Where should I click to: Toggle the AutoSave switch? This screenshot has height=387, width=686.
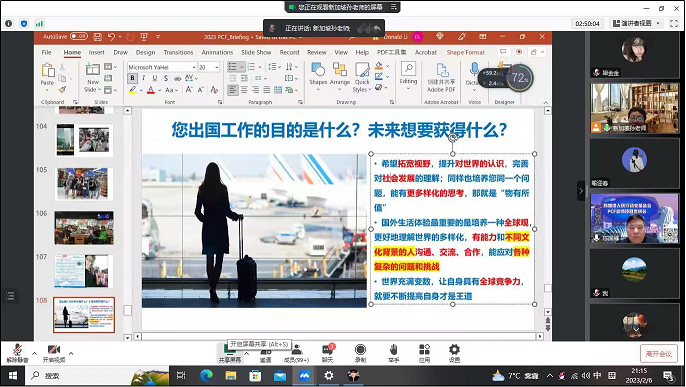click(79, 36)
